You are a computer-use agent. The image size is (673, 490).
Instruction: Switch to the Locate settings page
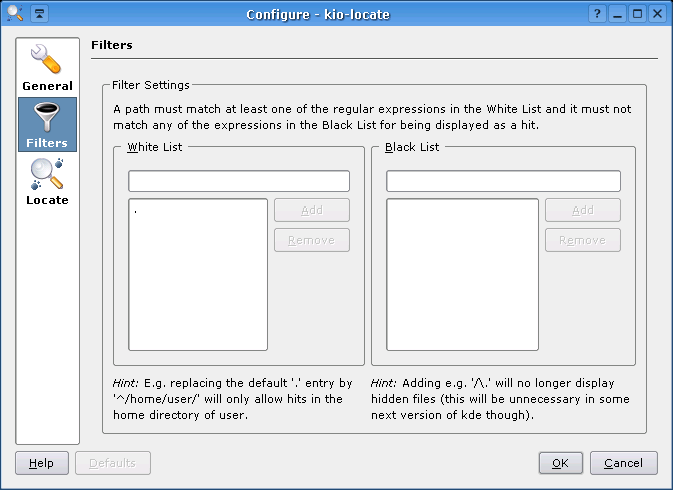point(47,181)
